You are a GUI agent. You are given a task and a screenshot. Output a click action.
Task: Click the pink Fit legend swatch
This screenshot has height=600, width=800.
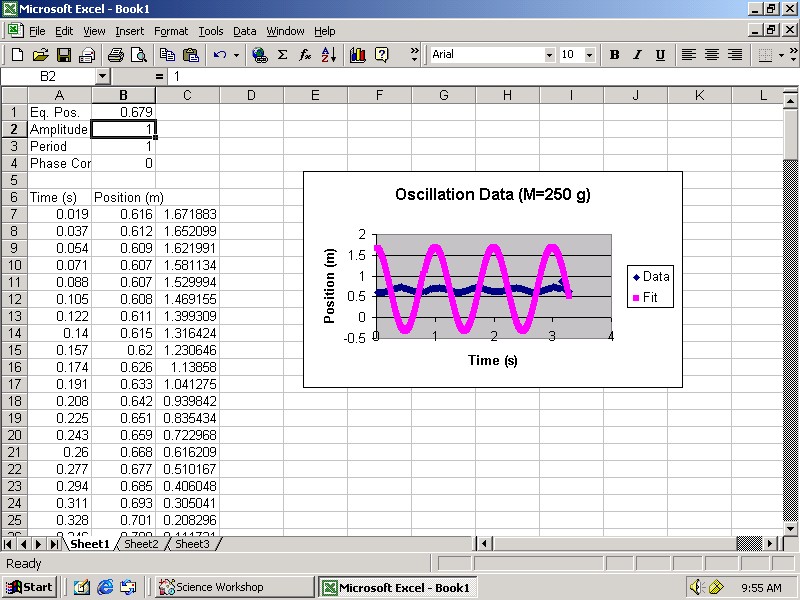click(636, 298)
